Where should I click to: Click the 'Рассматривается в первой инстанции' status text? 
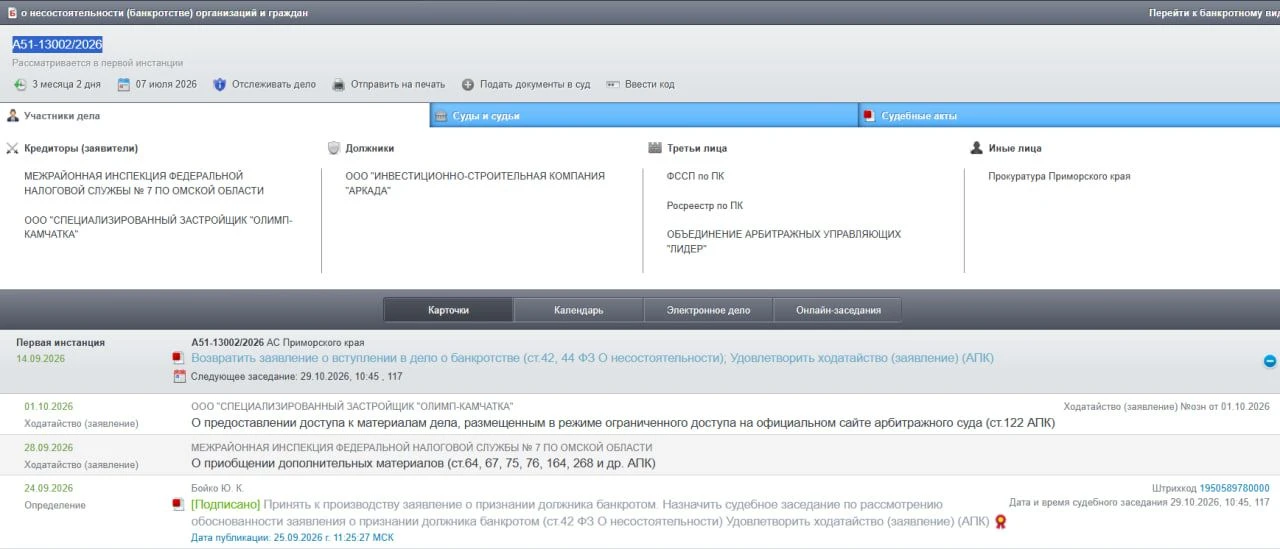[x=98, y=63]
